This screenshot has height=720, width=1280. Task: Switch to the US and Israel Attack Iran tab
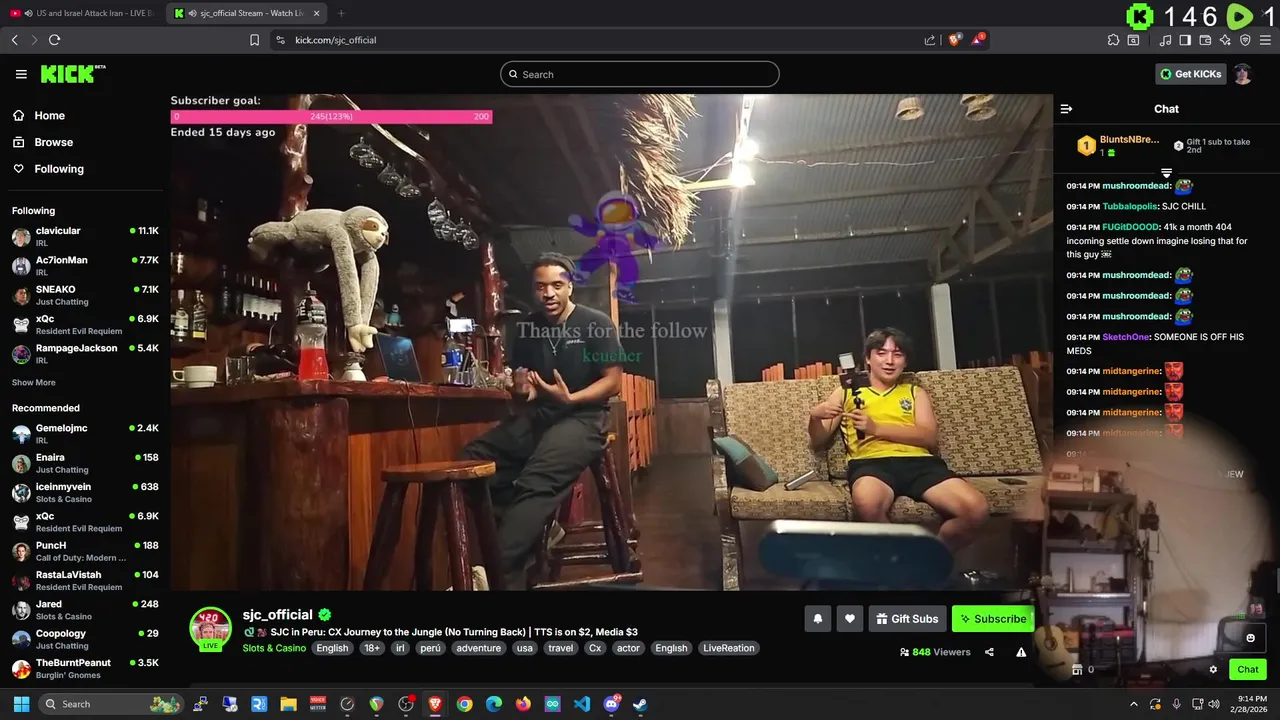[82, 13]
